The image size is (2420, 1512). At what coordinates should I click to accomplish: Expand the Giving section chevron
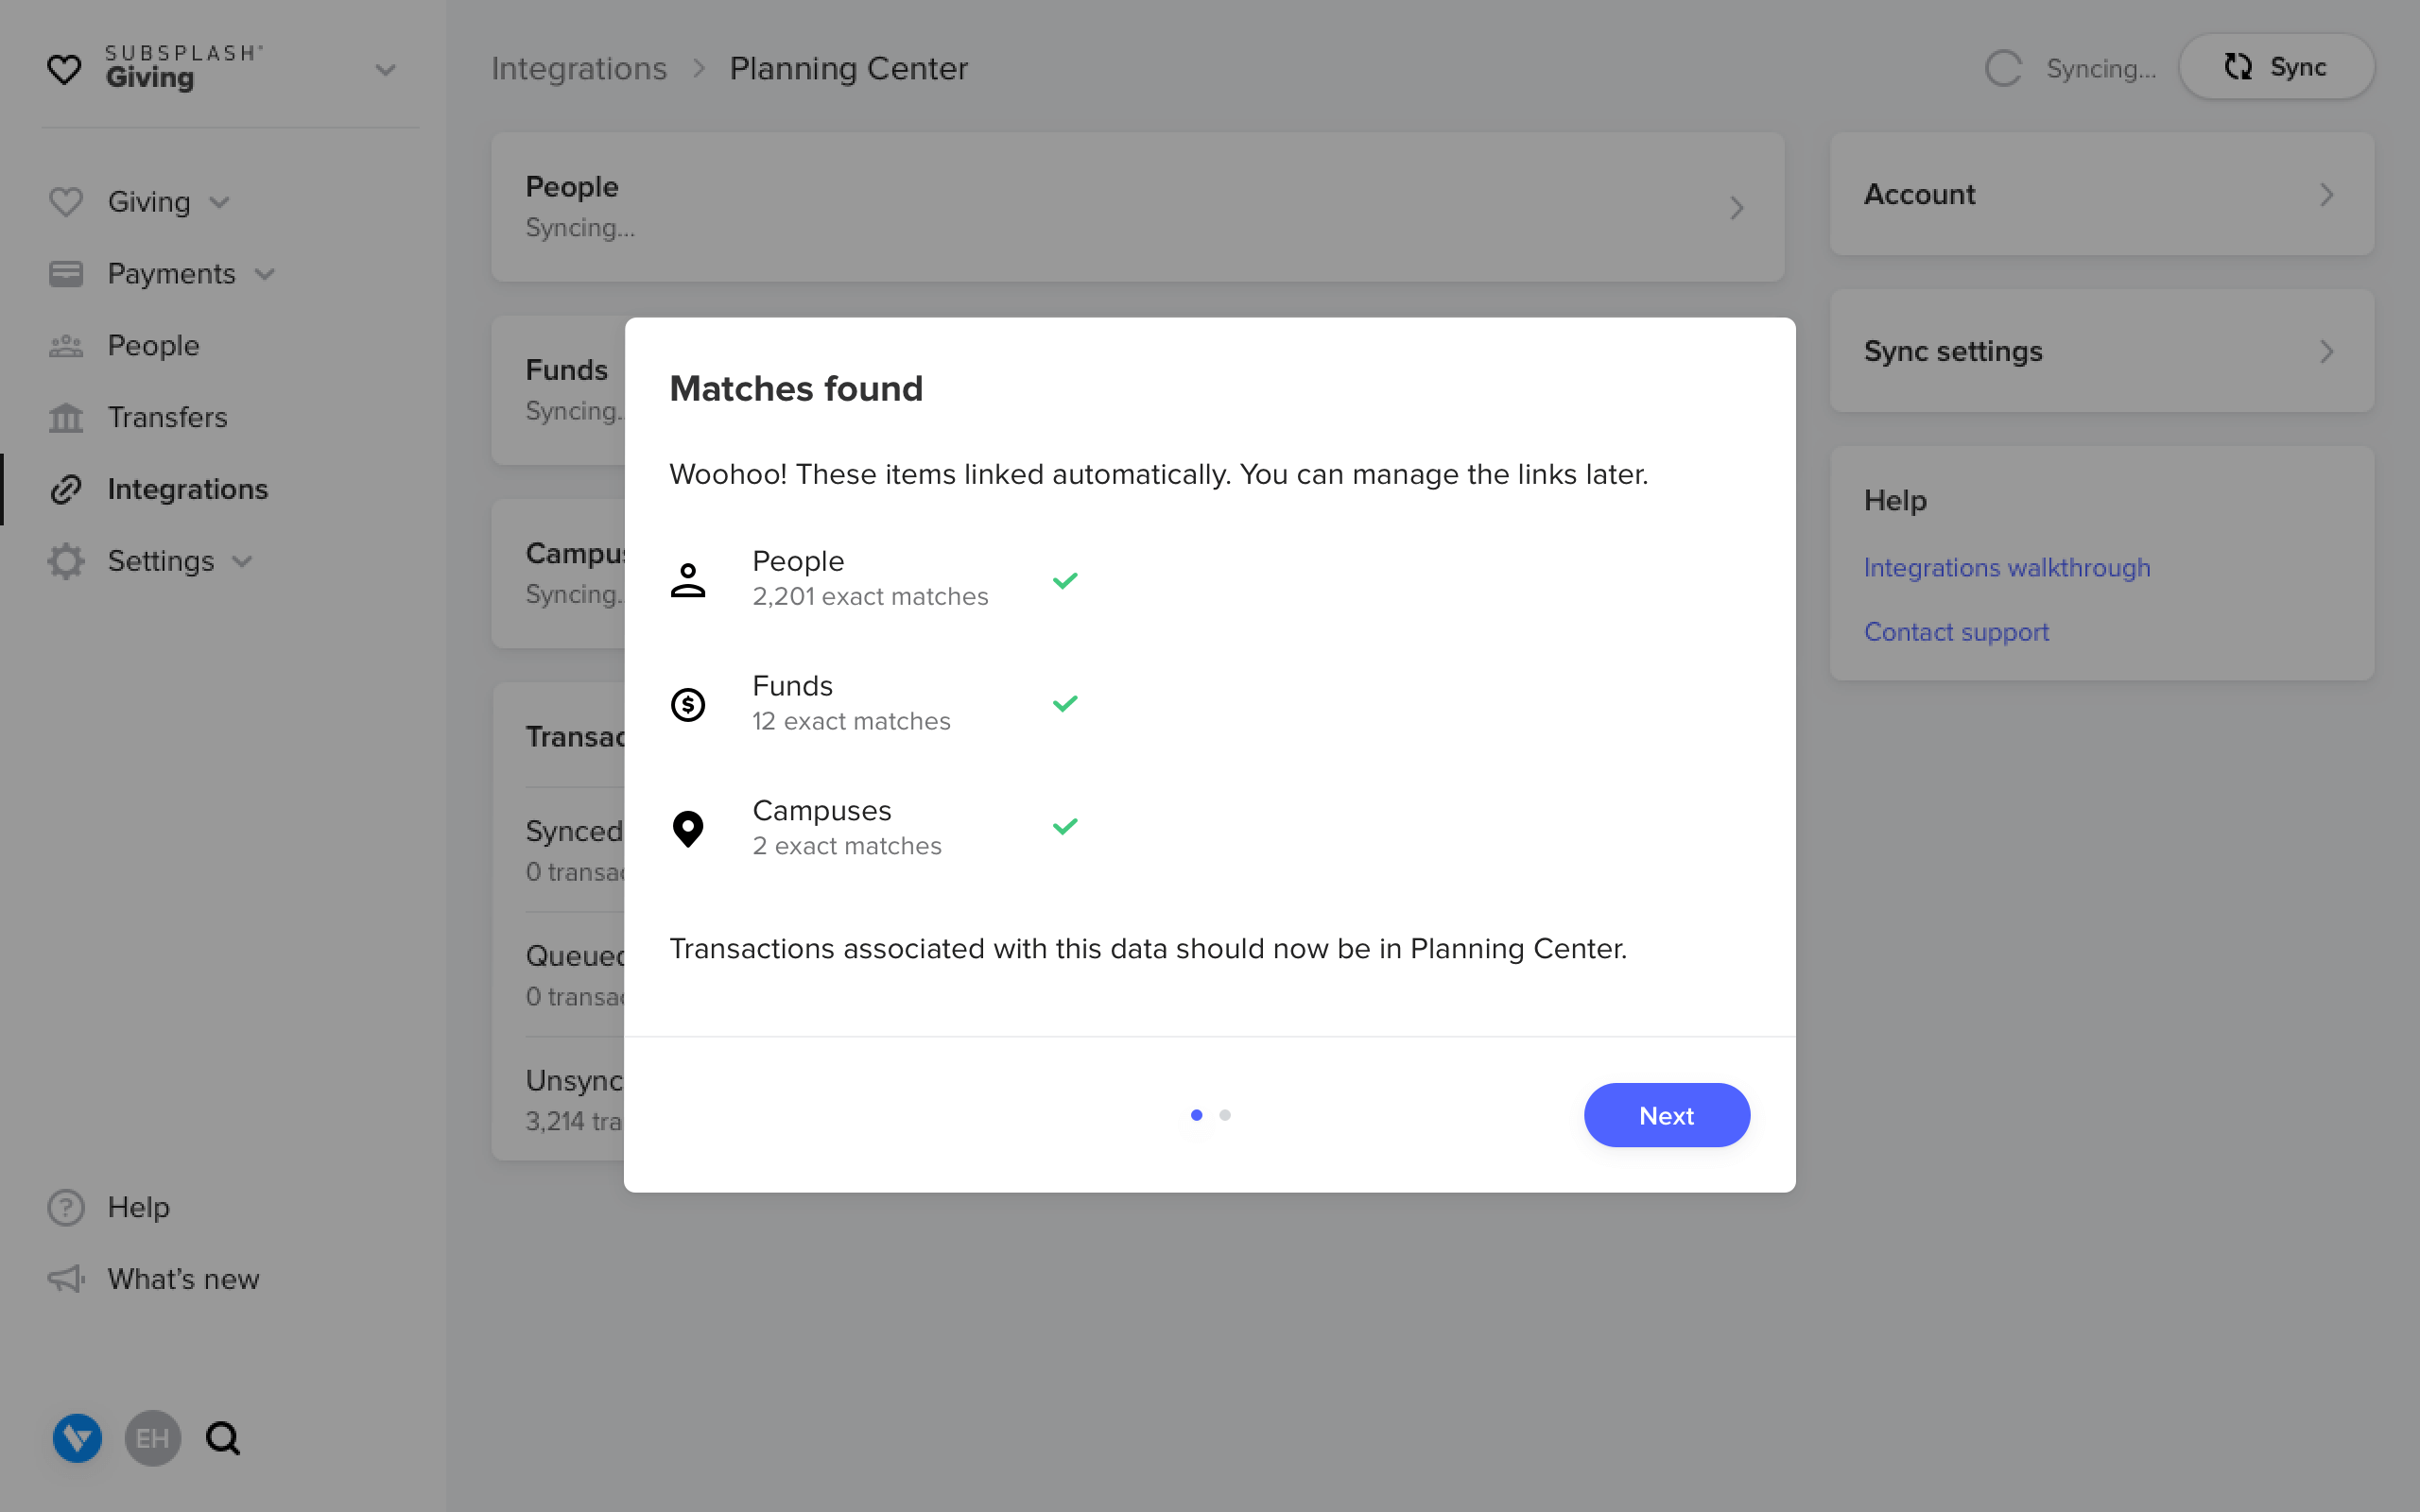(x=220, y=202)
